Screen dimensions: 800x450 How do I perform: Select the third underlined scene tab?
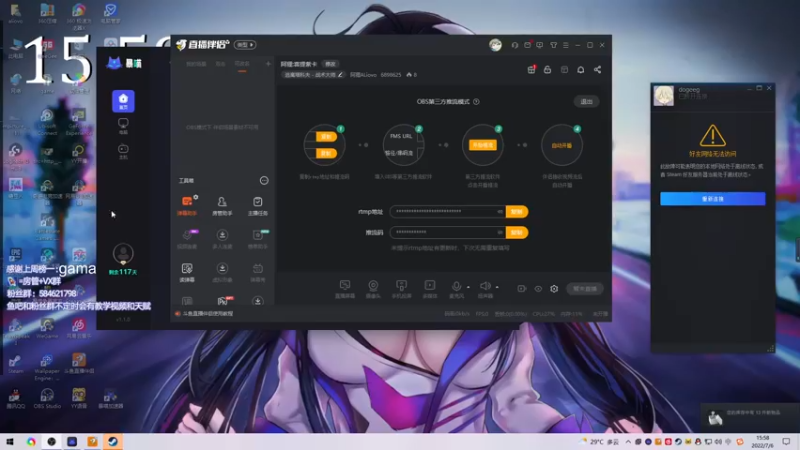point(242,65)
